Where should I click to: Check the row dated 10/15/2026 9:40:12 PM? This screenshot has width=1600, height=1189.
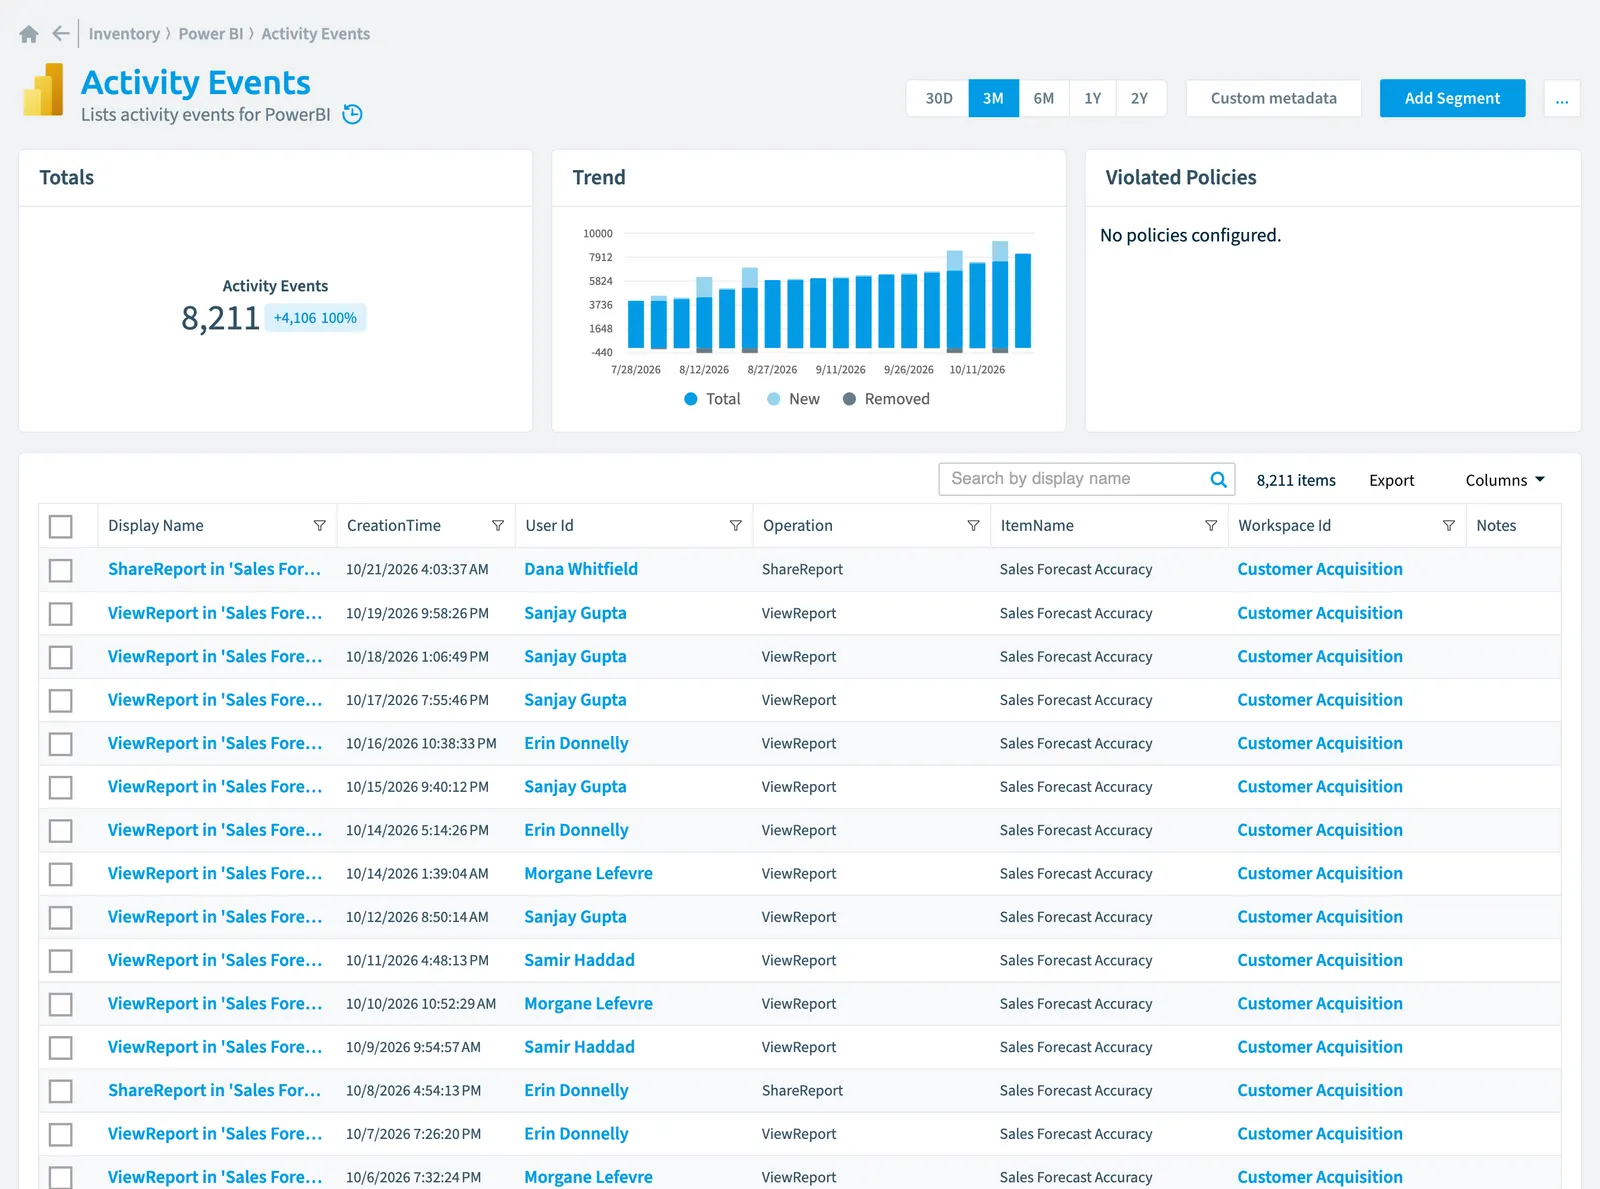(61, 787)
